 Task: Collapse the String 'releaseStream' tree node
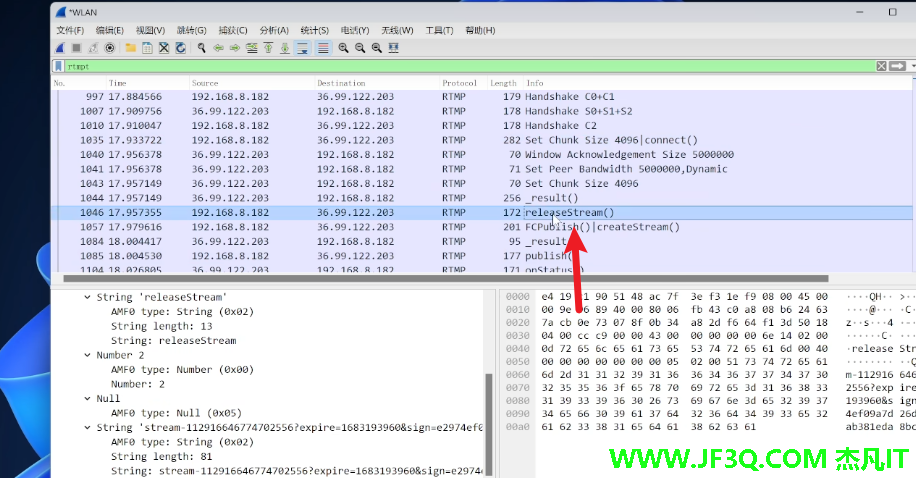[x=87, y=297]
